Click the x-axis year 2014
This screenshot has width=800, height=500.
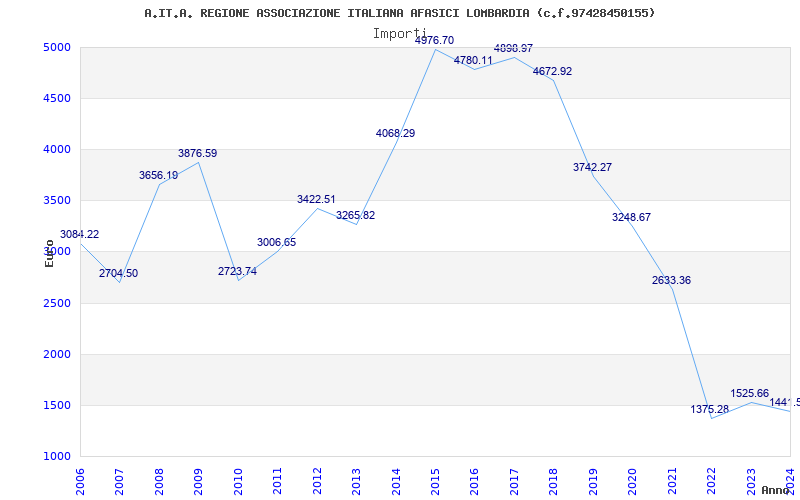pyautogui.click(x=396, y=481)
